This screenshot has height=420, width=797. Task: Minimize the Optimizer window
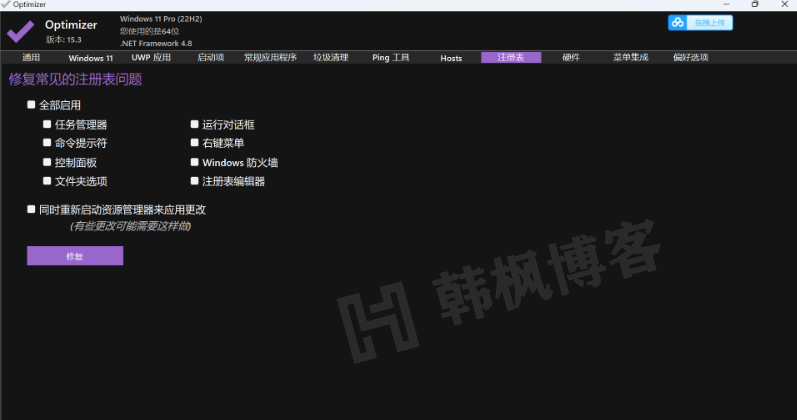[726, 4]
